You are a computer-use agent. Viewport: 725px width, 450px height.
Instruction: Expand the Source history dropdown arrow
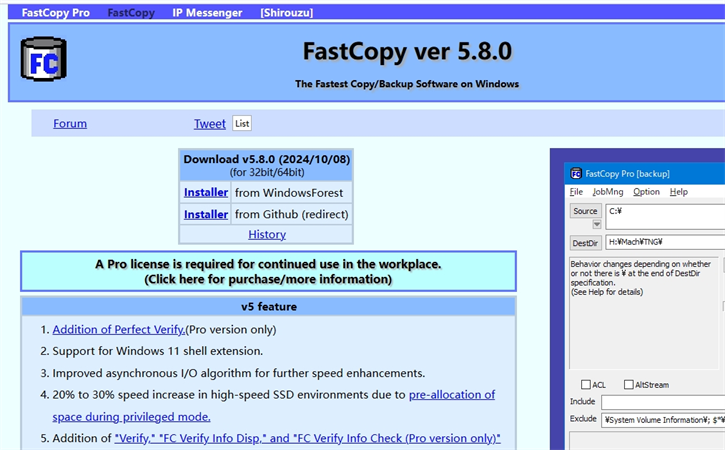pos(597,224)
